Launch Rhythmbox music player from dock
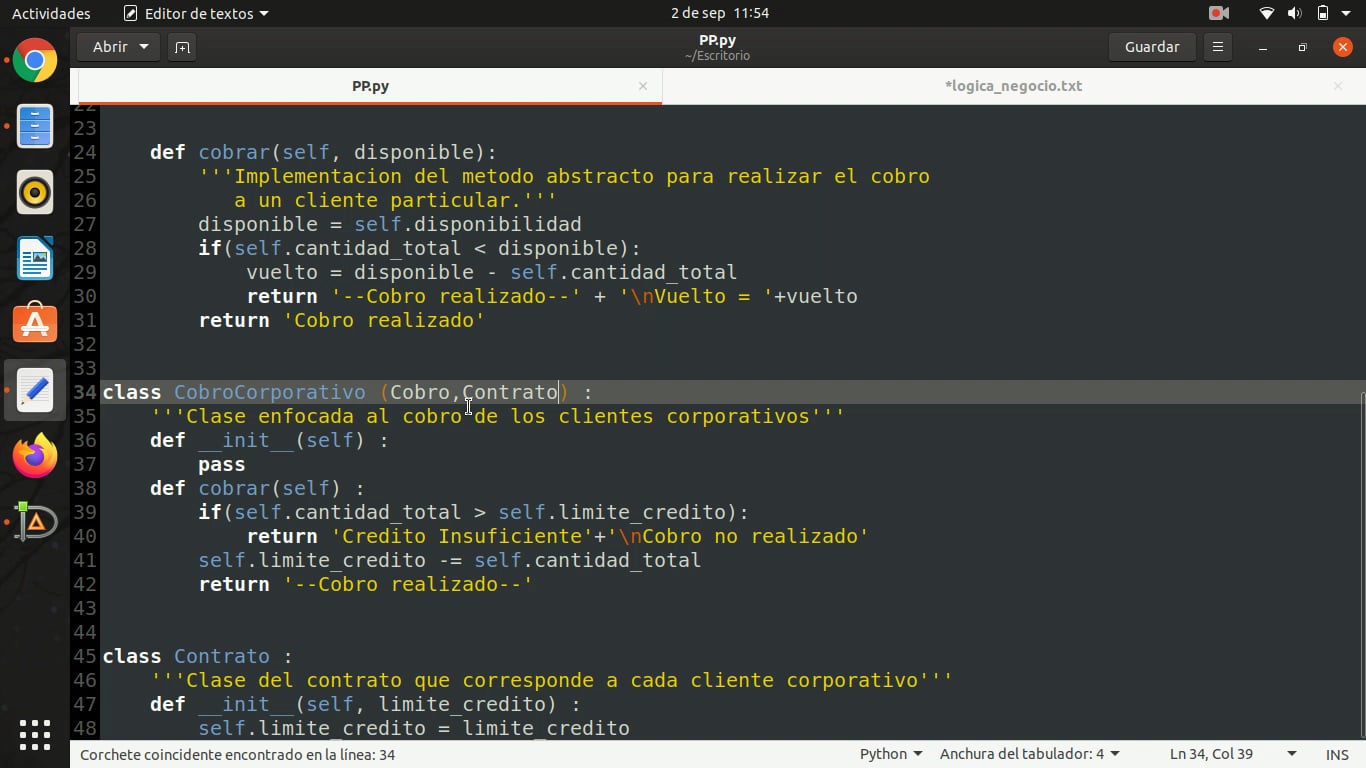 (x=35, y=192)
